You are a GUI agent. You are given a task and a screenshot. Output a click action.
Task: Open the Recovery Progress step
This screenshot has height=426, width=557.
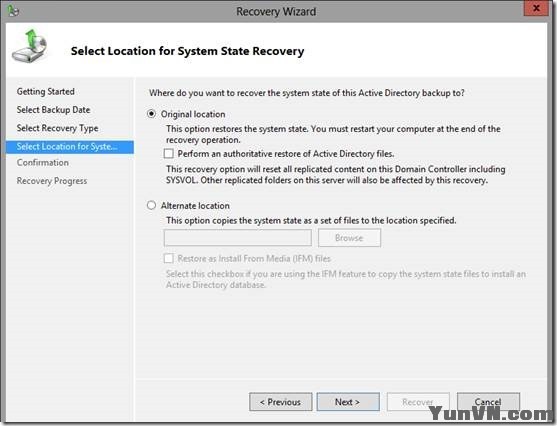(x=52, y=181)
